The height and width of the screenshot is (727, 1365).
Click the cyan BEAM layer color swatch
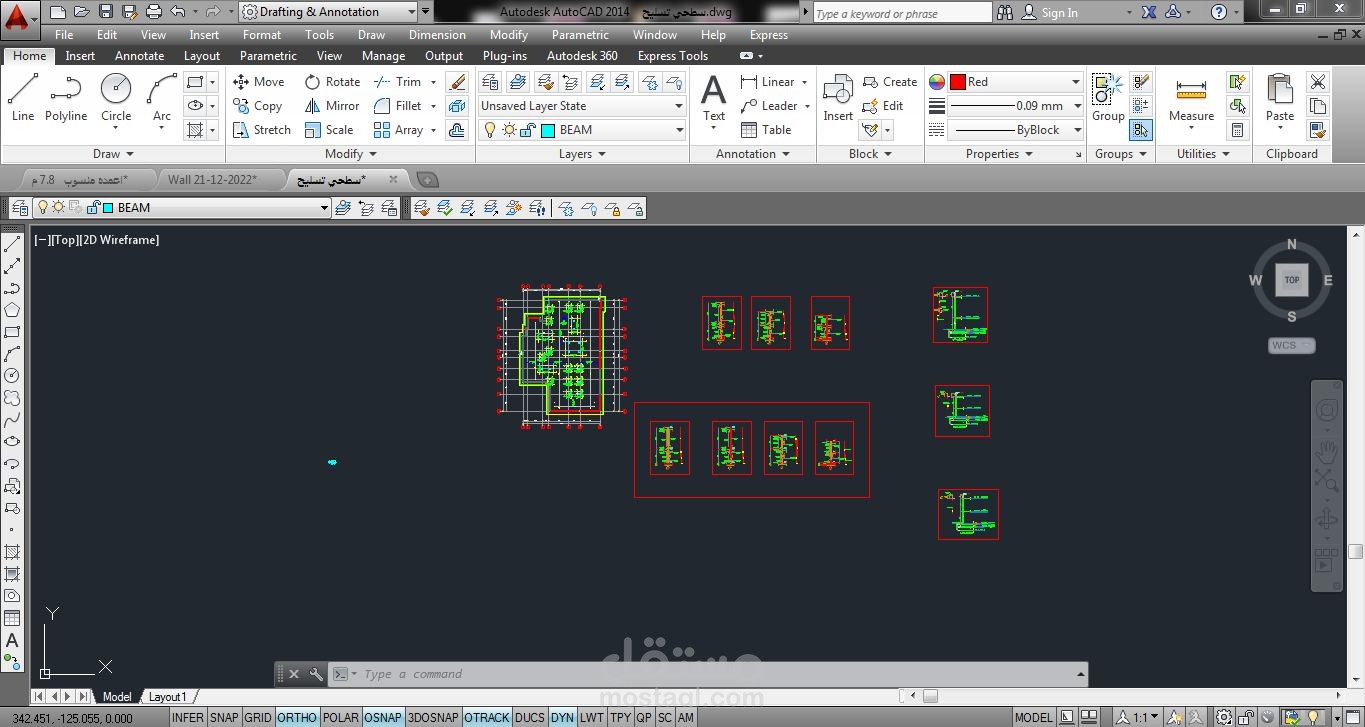tap(548, 130)
